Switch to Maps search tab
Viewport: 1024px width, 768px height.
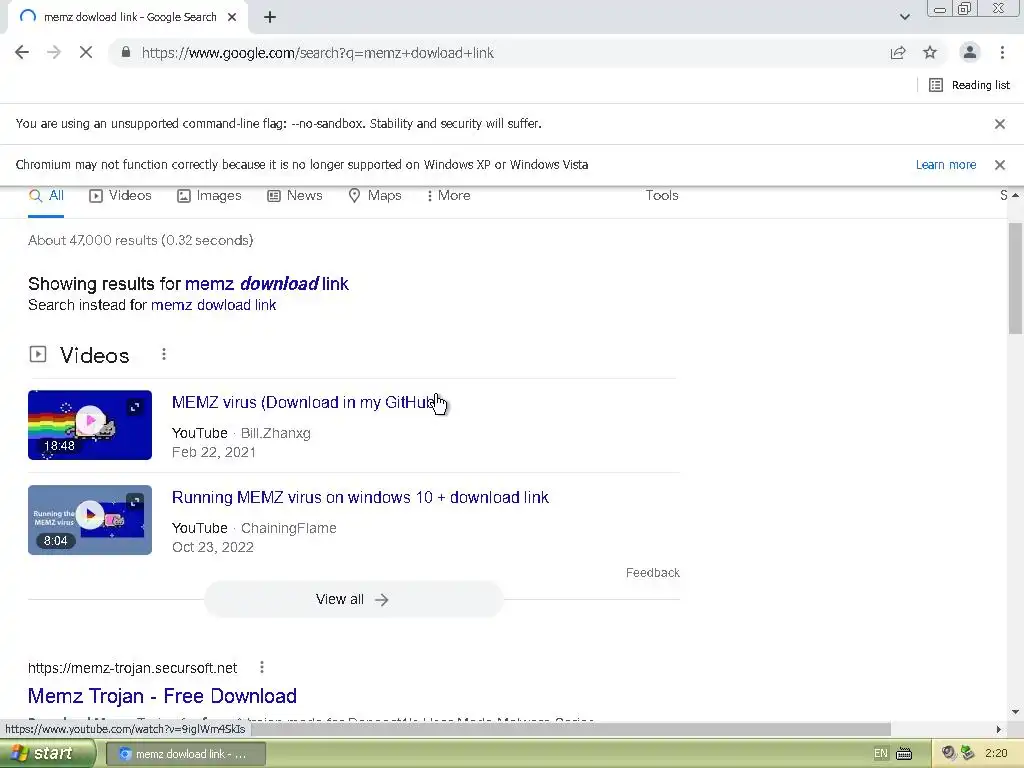375,196
